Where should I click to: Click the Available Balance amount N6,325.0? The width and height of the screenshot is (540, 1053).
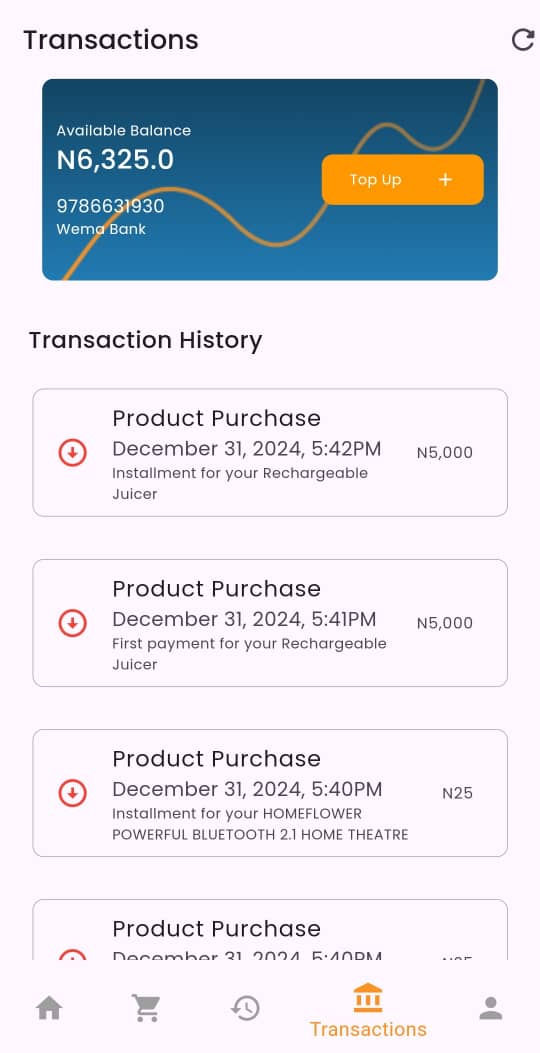[115, 160]
